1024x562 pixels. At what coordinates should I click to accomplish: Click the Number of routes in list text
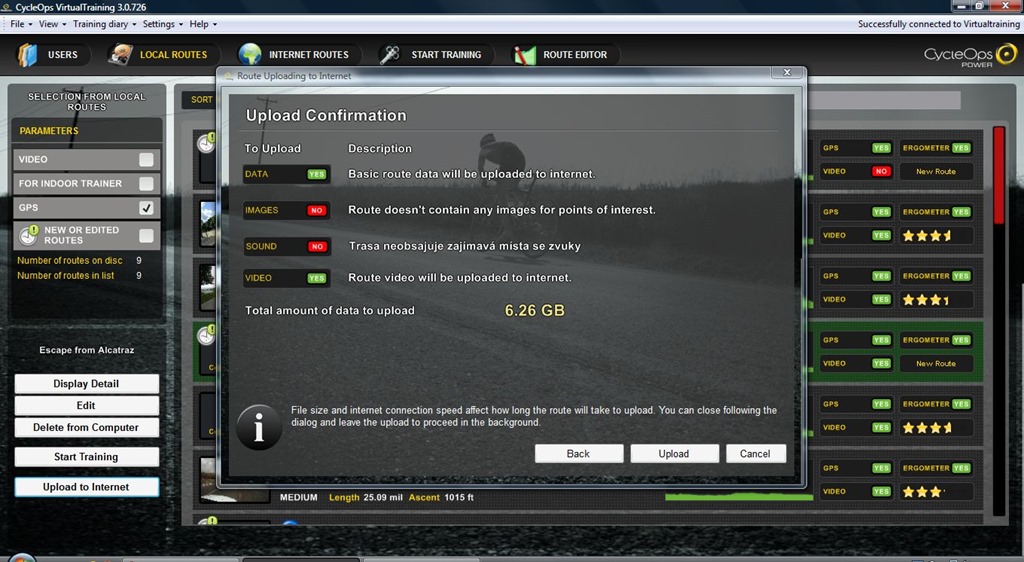point(65,275)
